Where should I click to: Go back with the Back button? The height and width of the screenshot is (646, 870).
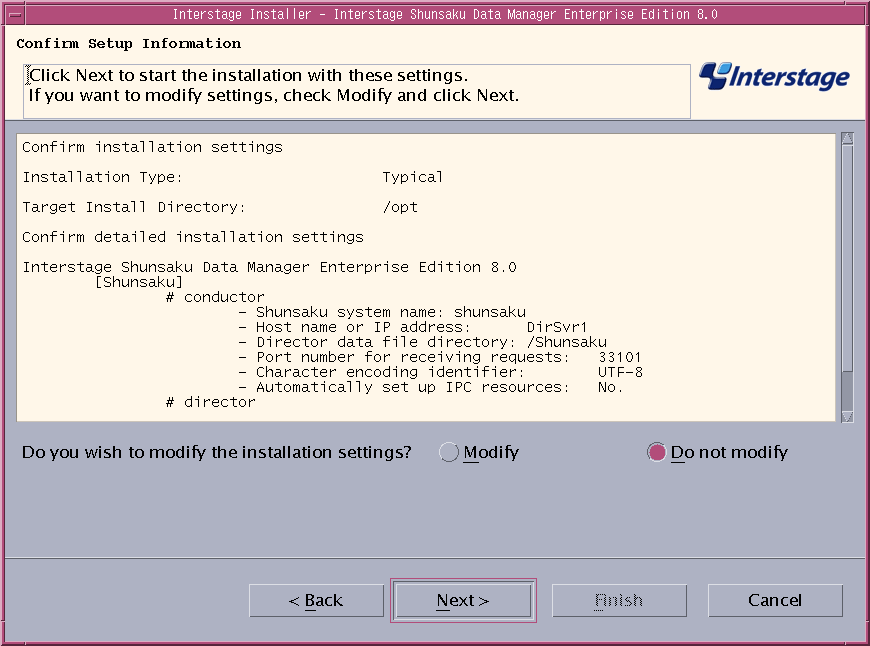click(316, 600)
